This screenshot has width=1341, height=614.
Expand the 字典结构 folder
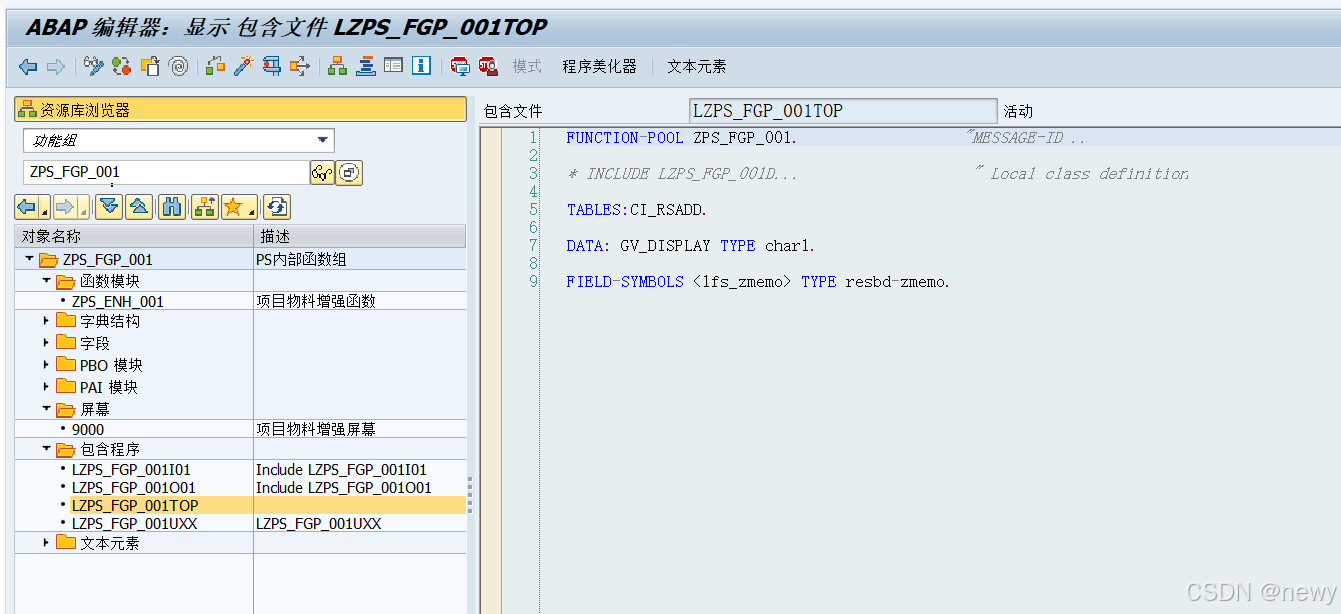(46, 321)
